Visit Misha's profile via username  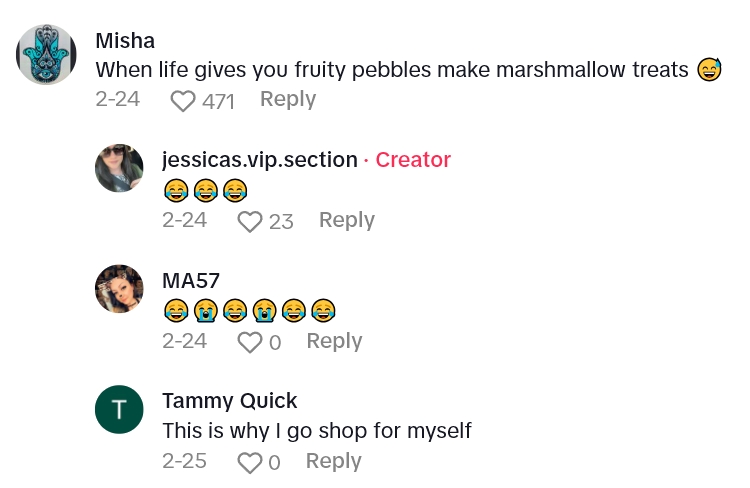(125, 40)
